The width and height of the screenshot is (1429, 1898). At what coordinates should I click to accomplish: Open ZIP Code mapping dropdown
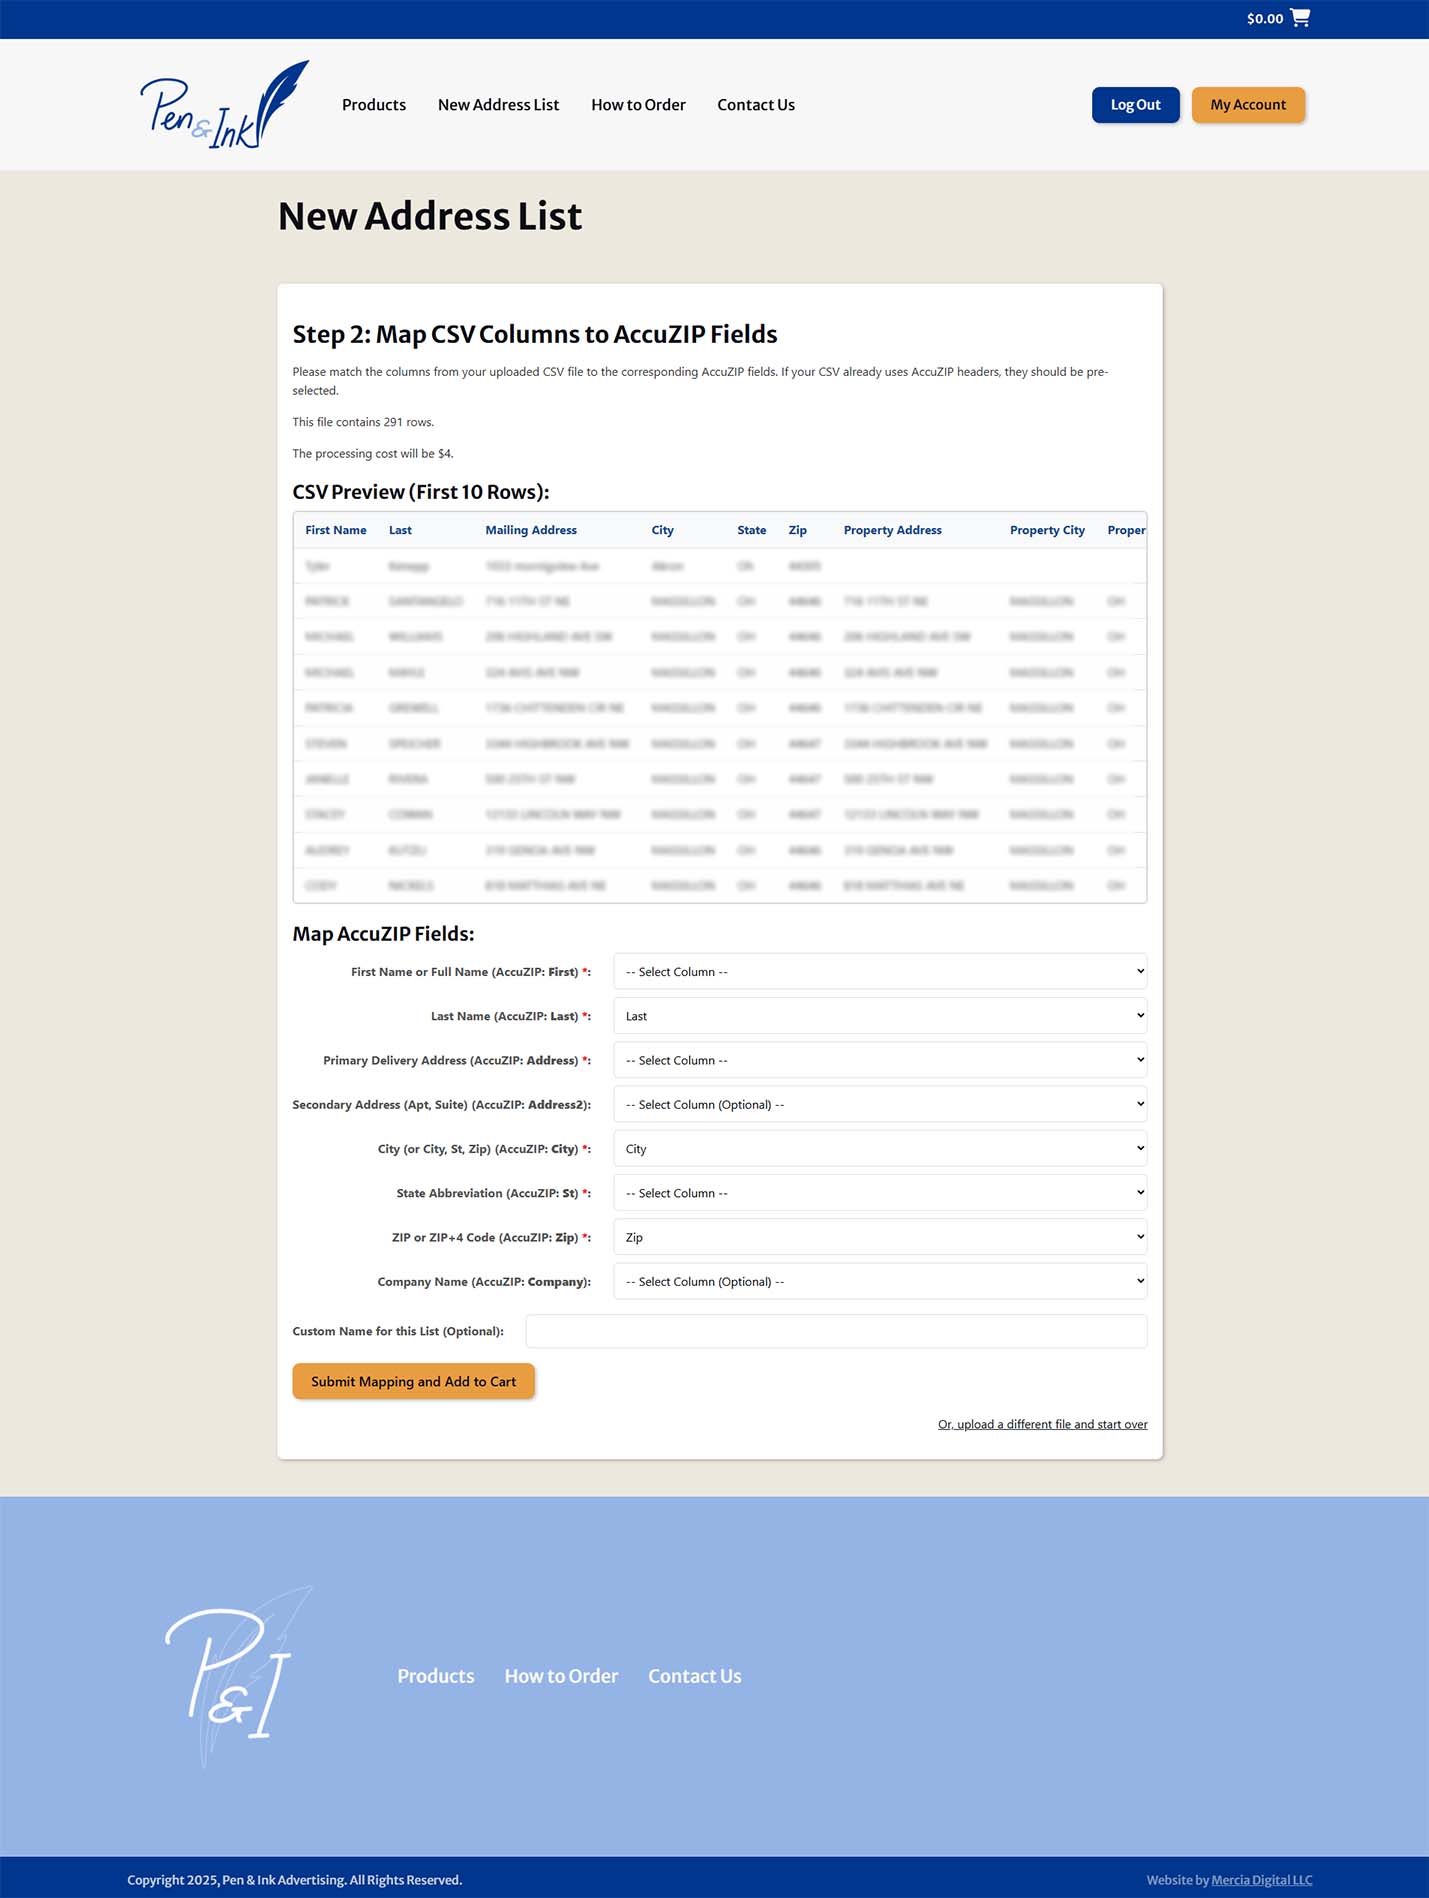880,1237
